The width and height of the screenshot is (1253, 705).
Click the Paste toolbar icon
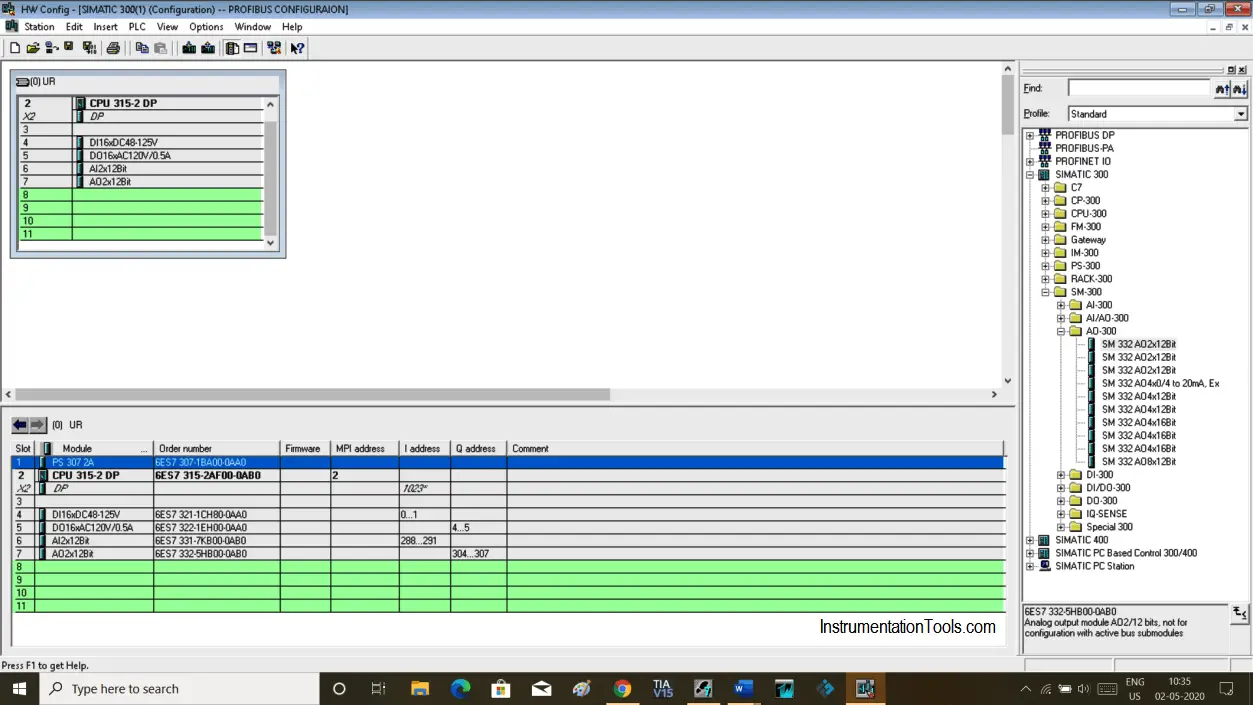[x=160, y=48]
